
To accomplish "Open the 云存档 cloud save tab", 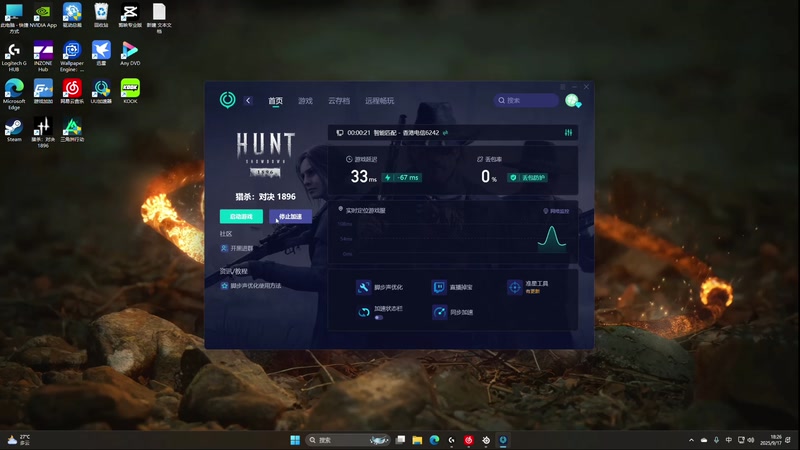I will click(339, 101).
